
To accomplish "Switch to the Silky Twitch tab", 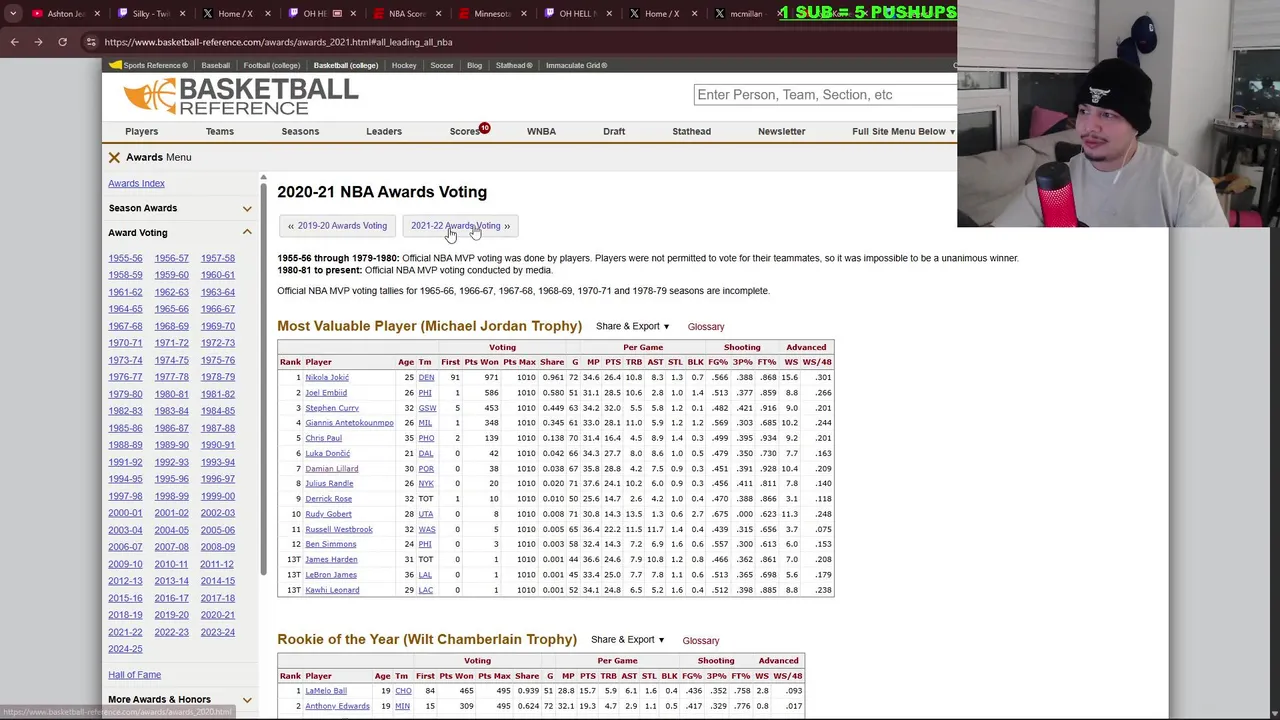I will (x=150, y=14).
